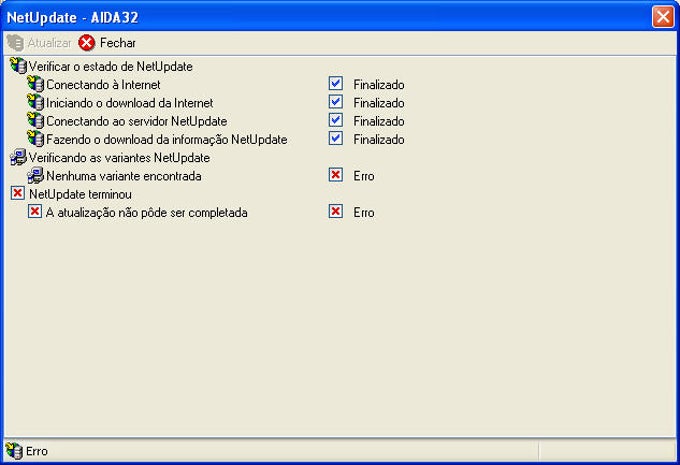
Task: Click the icon beside Iniciando o download da Internet
Action: [36, 102]
